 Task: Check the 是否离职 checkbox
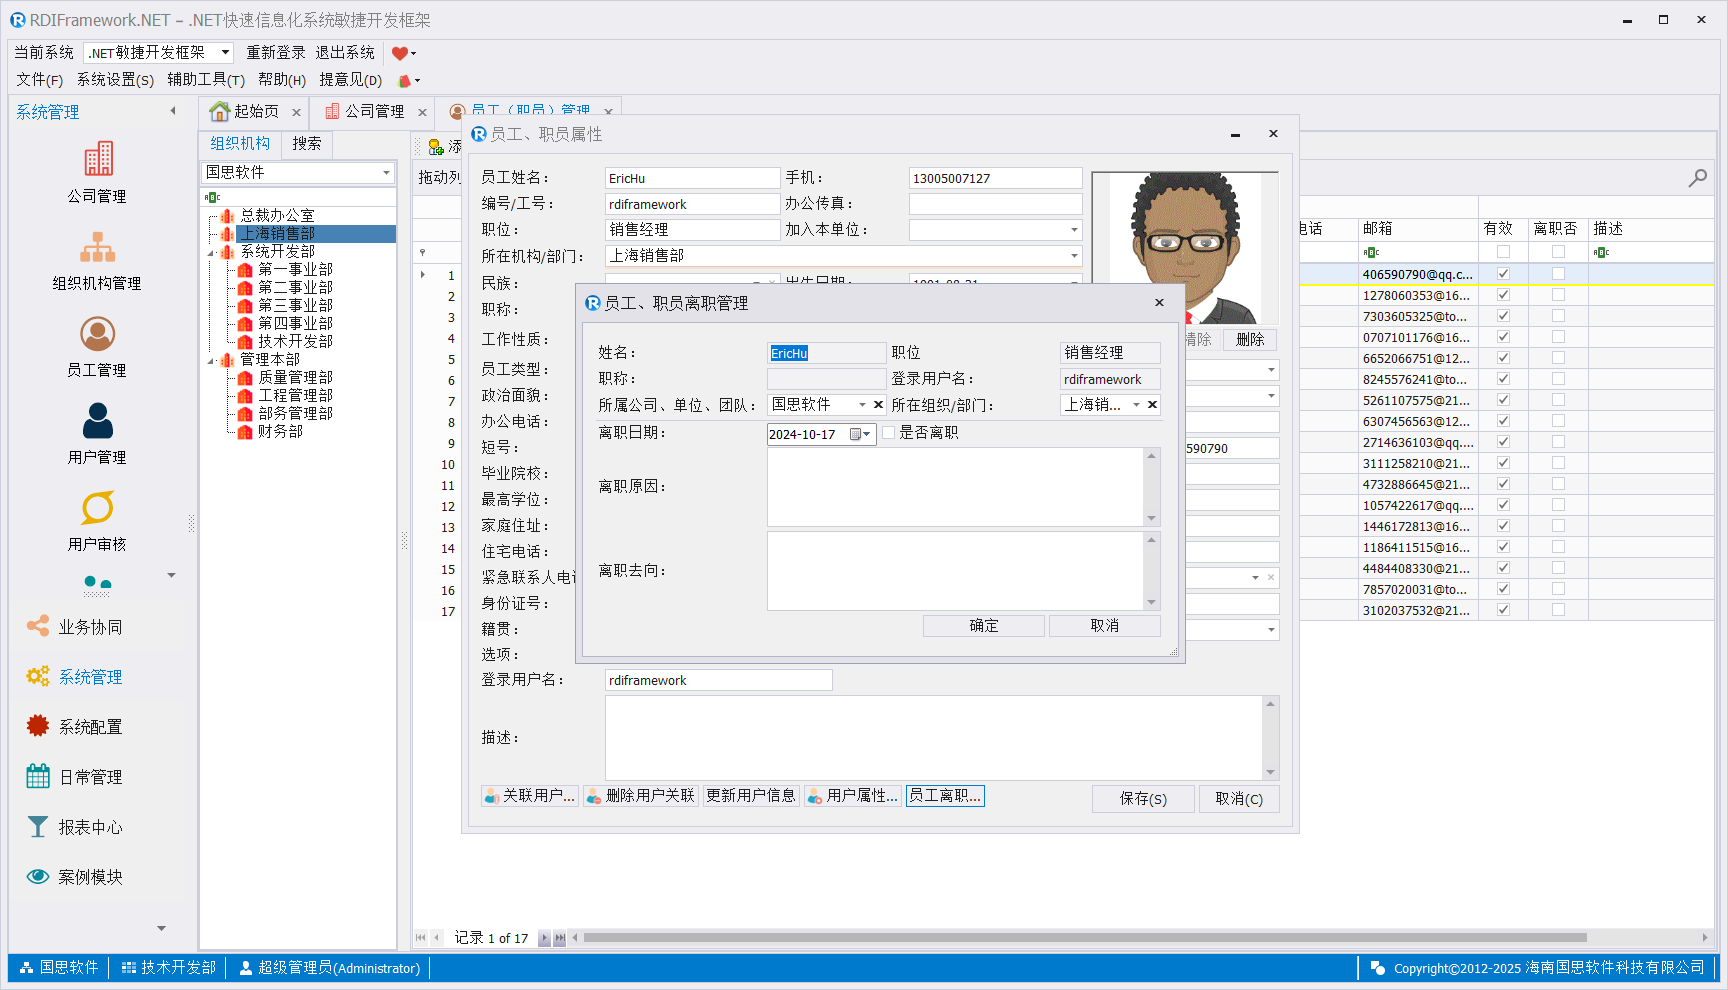pyautogui.click(x=888, y=433)
